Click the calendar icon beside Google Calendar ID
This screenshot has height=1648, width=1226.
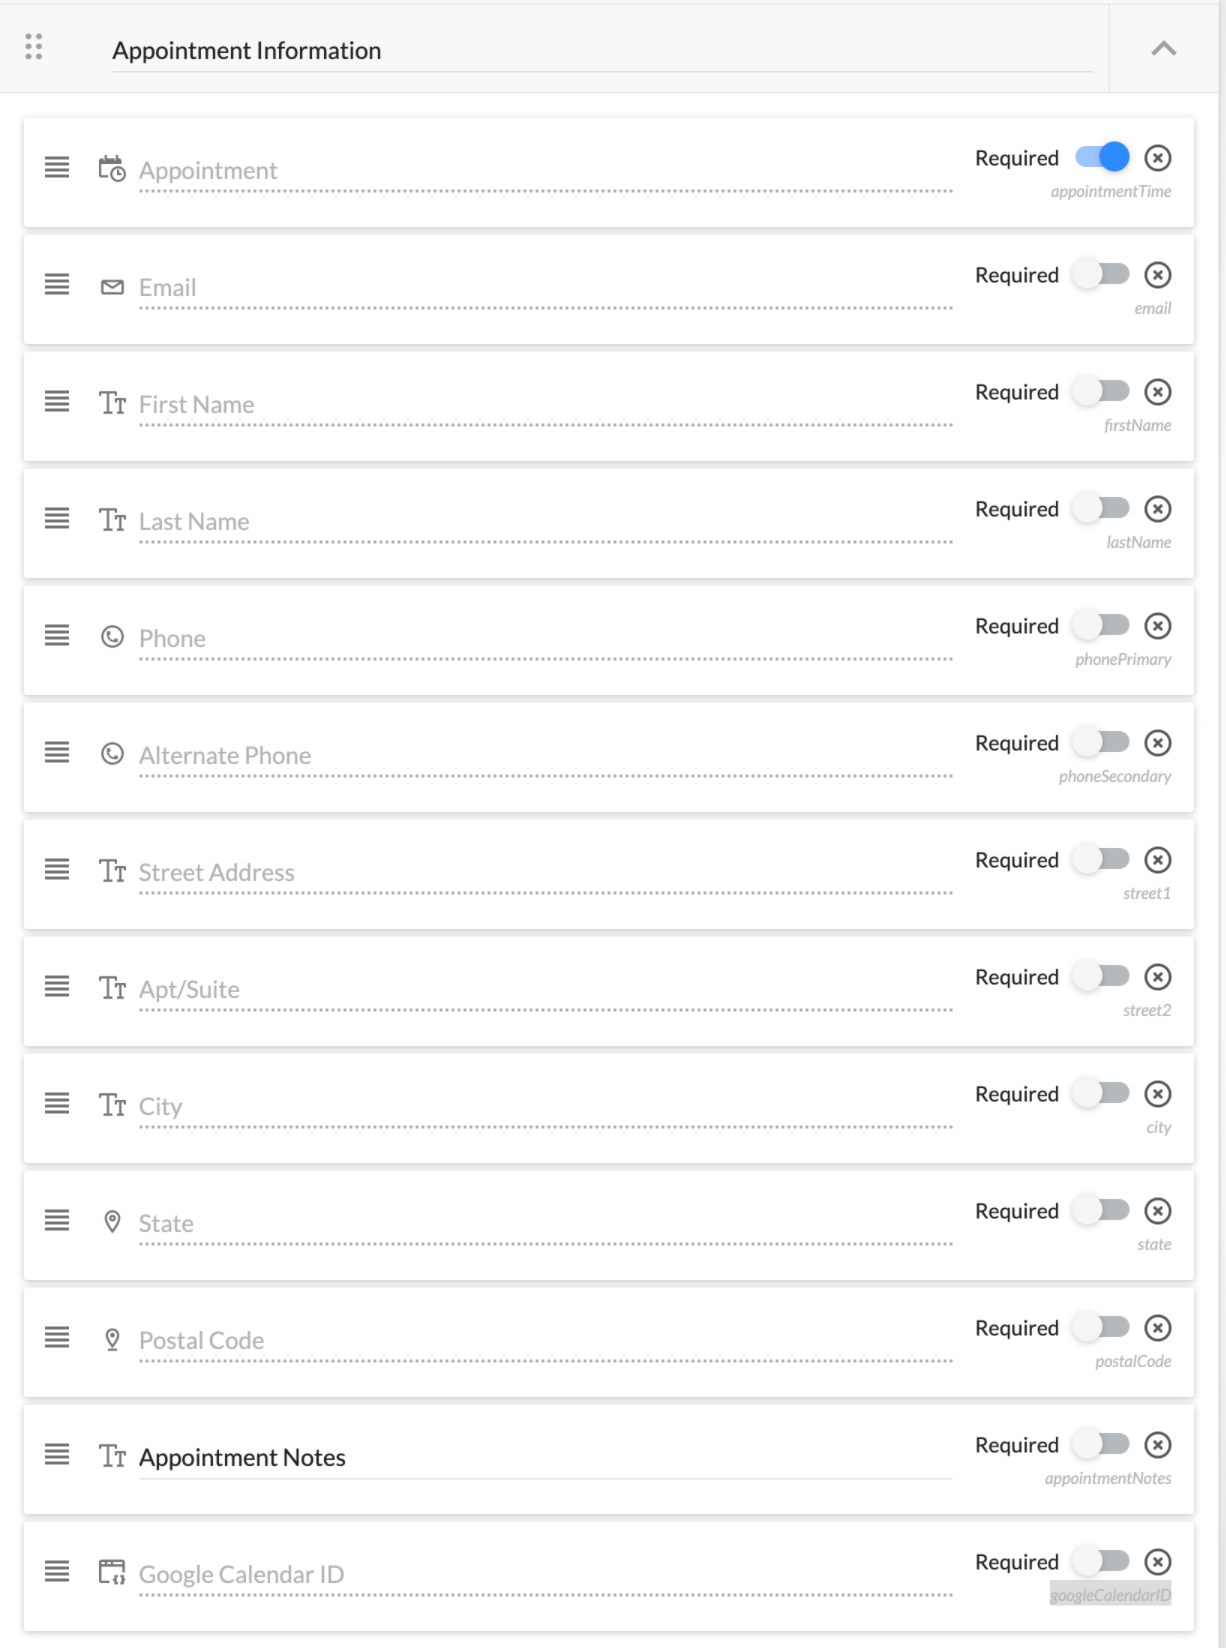(x=112, y=1572)
